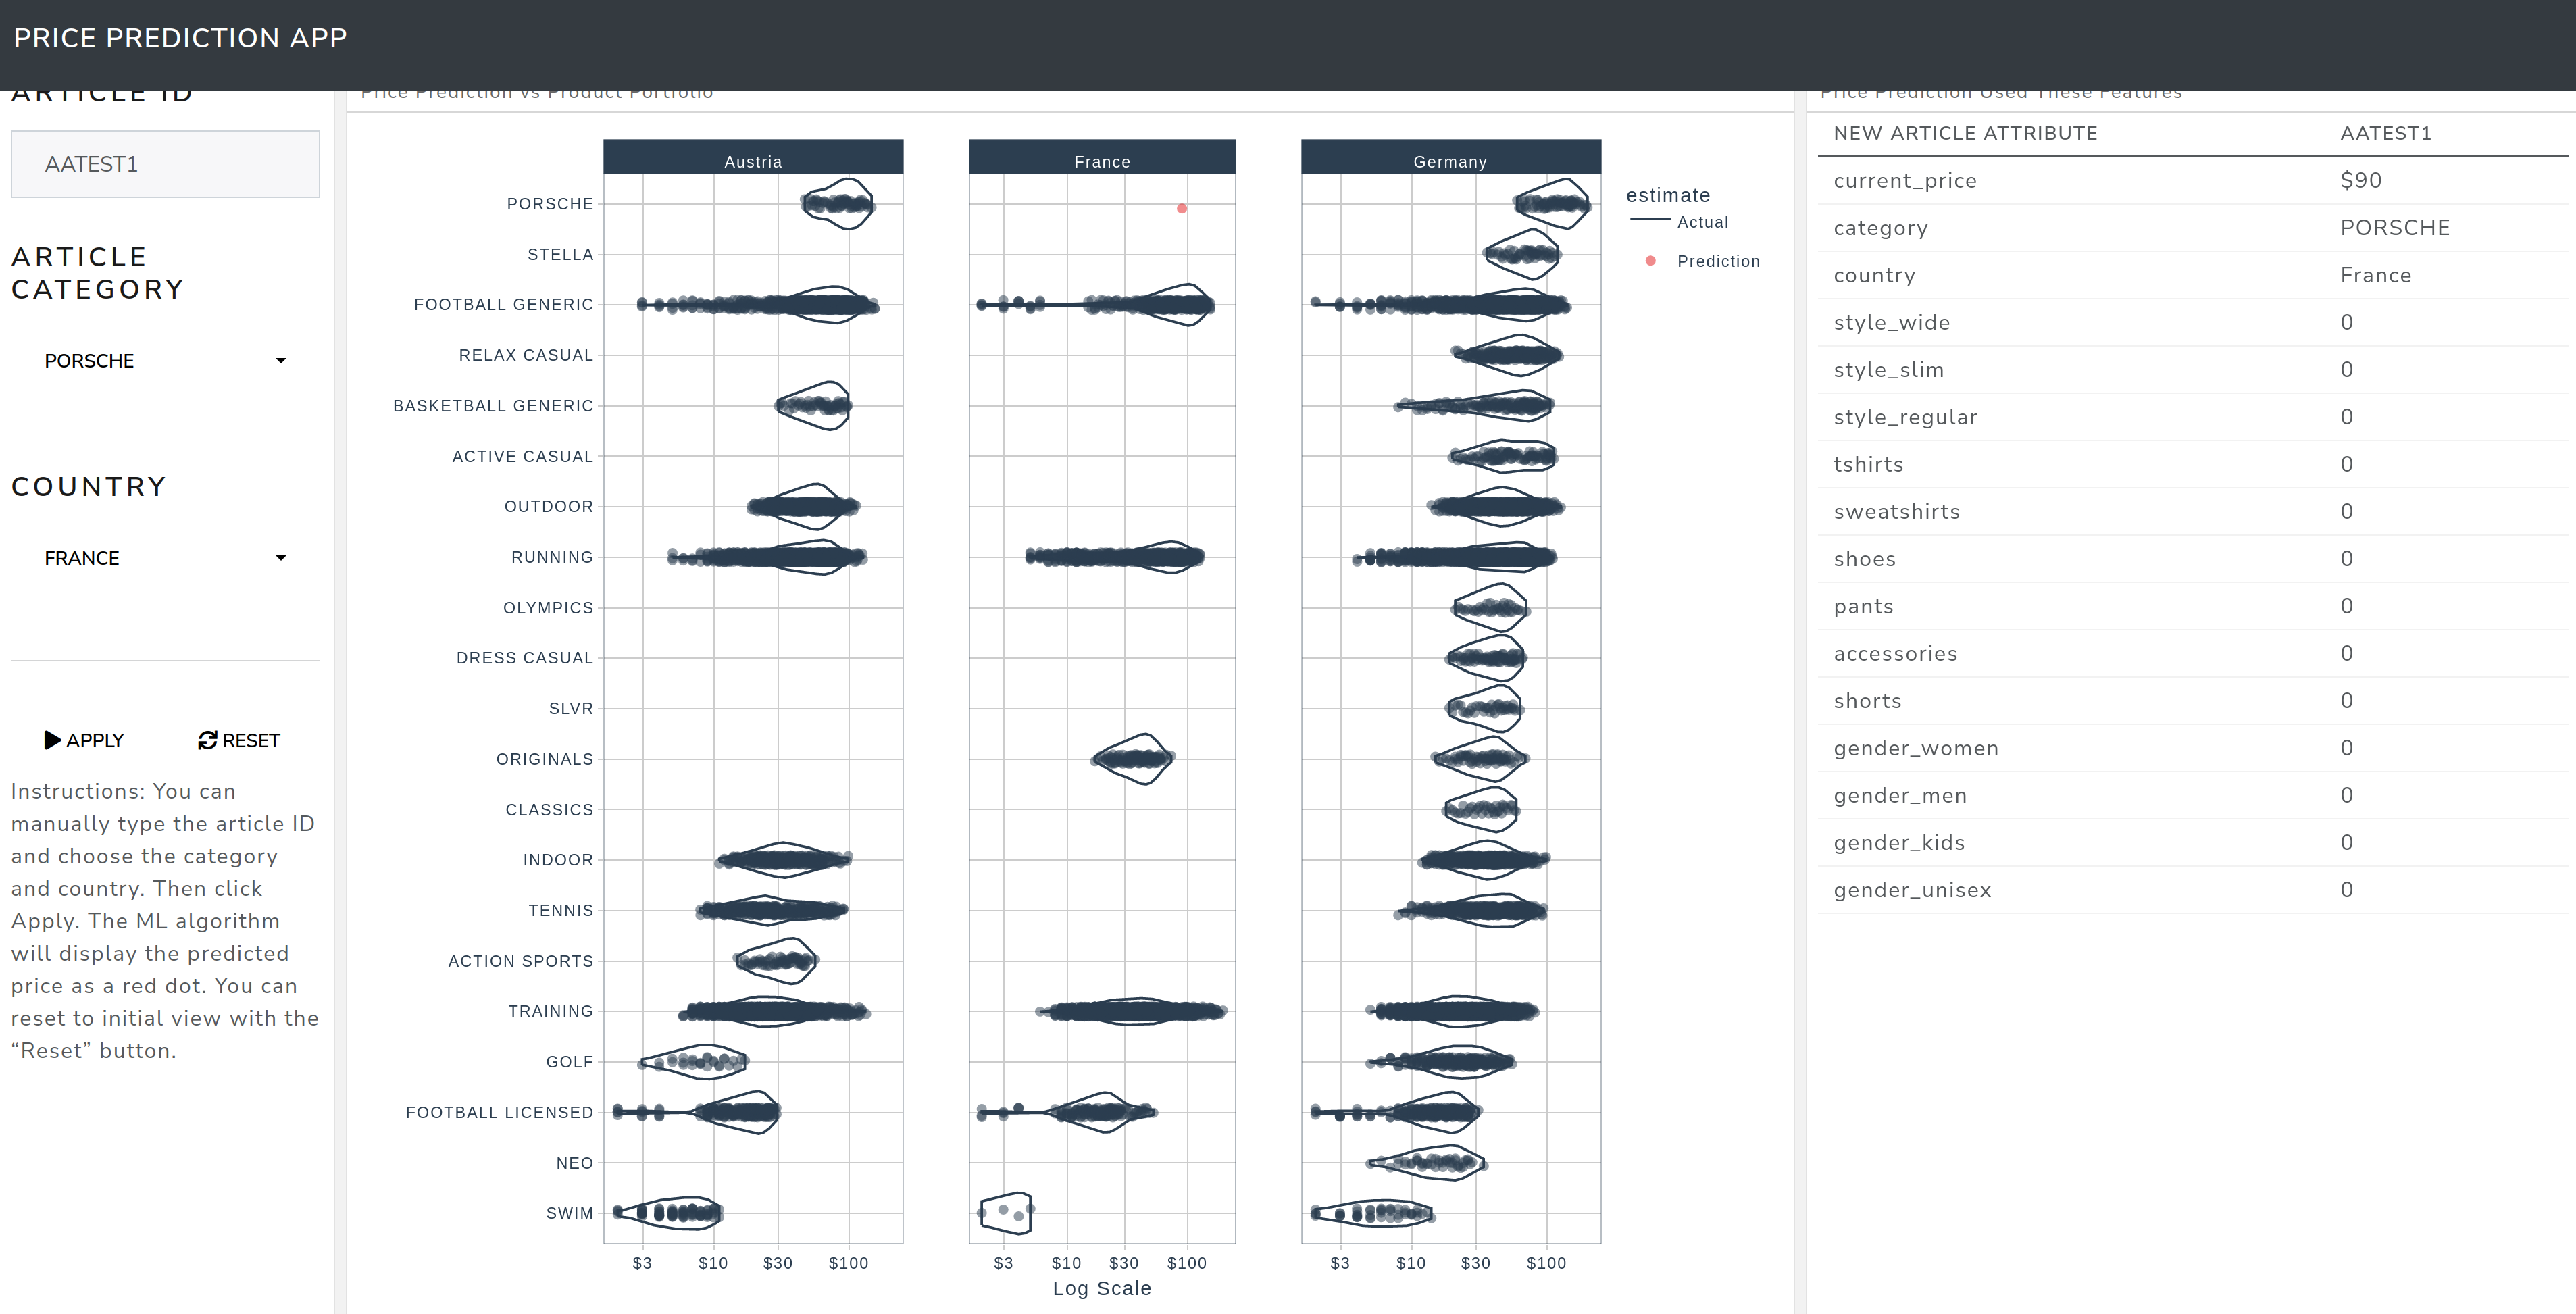Click the NEO y-axis label
The image size is (2576, 1314).
tap(574, 1163)
